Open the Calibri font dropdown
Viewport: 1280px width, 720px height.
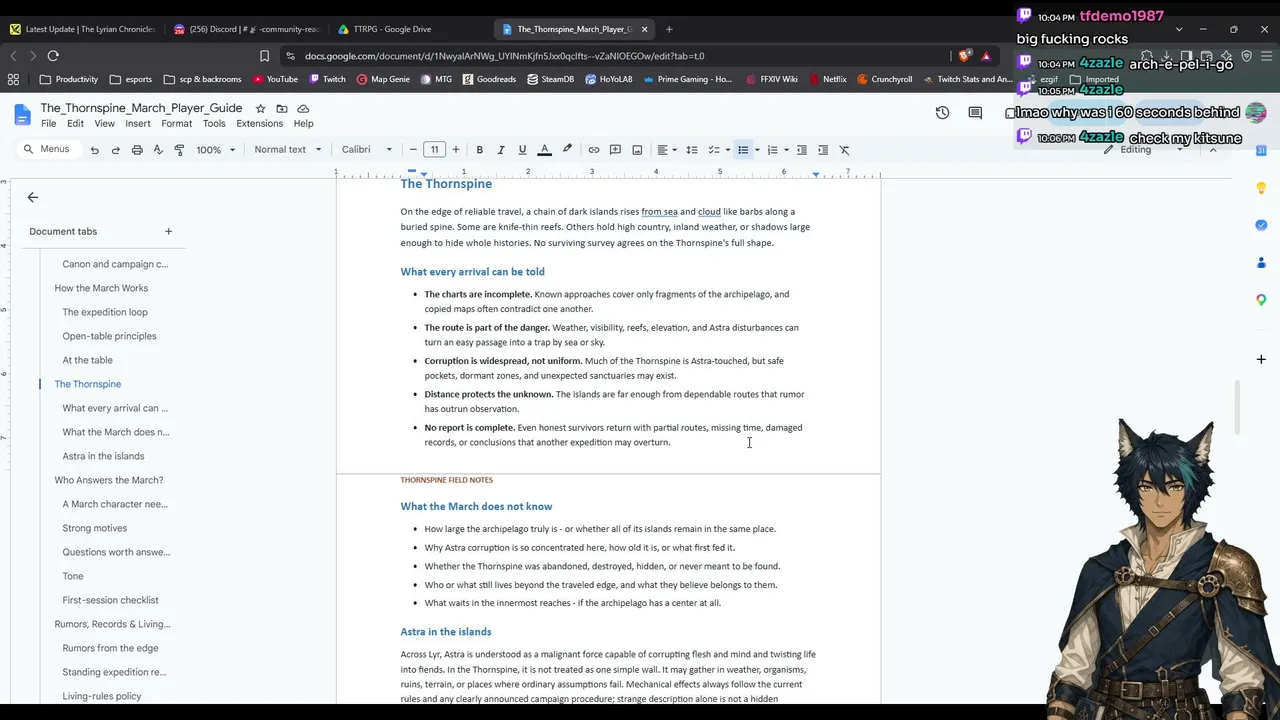[367, 150]
